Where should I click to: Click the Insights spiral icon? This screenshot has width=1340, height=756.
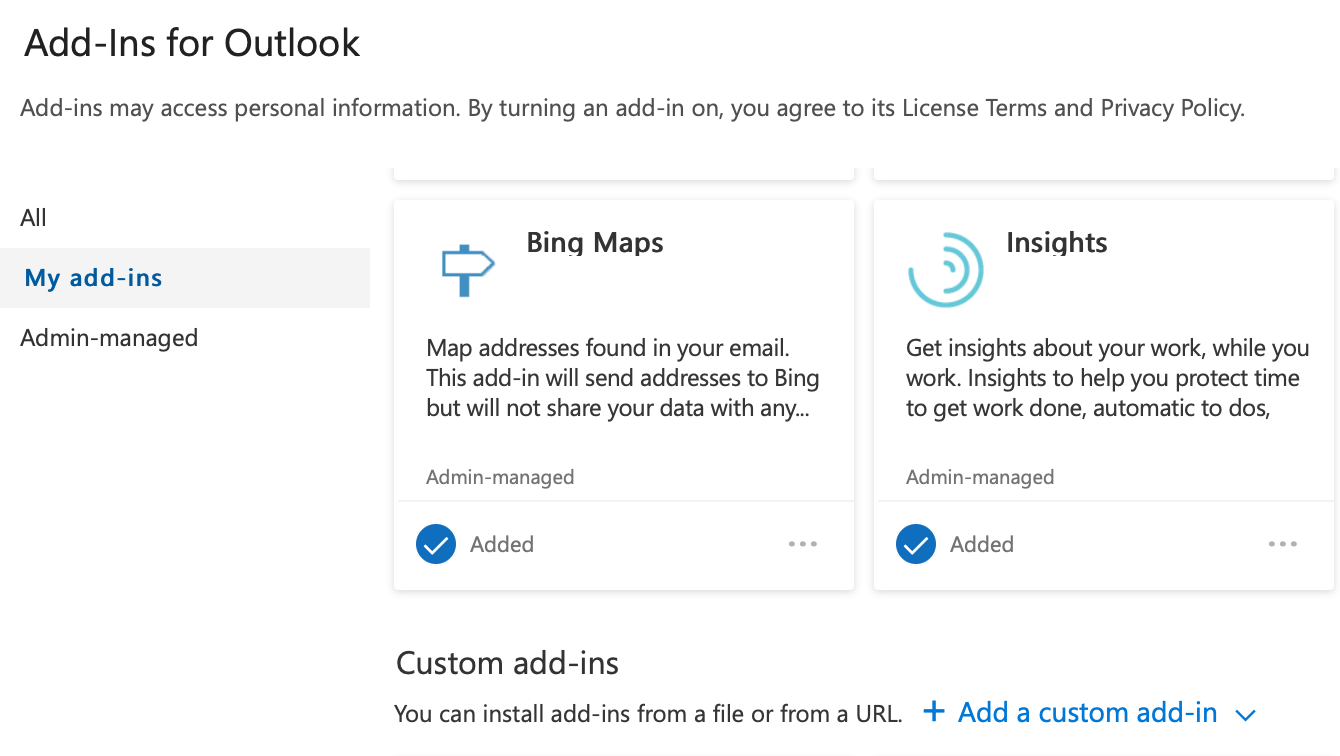[945, 268]
